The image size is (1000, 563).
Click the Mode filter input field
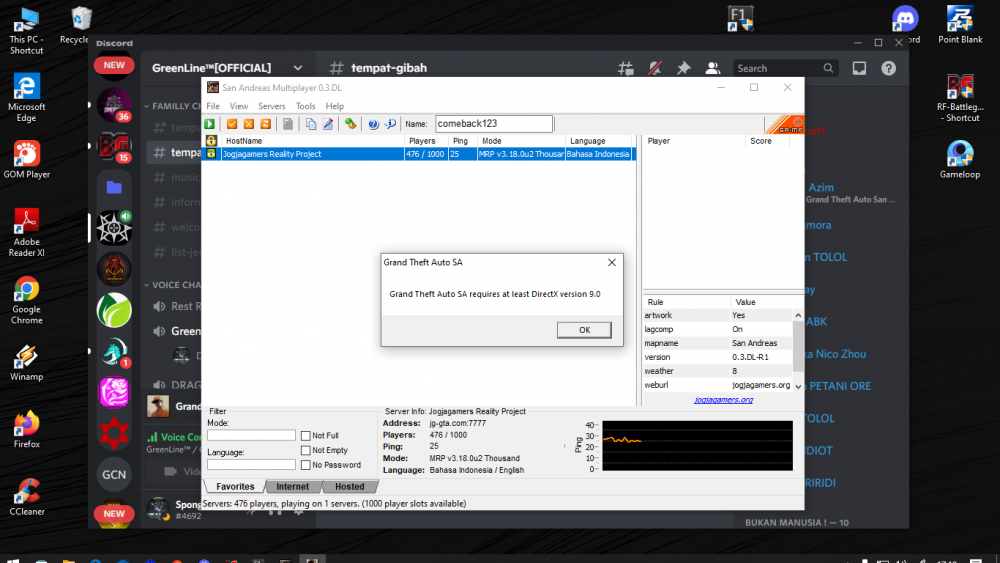[x=251, y=435]
